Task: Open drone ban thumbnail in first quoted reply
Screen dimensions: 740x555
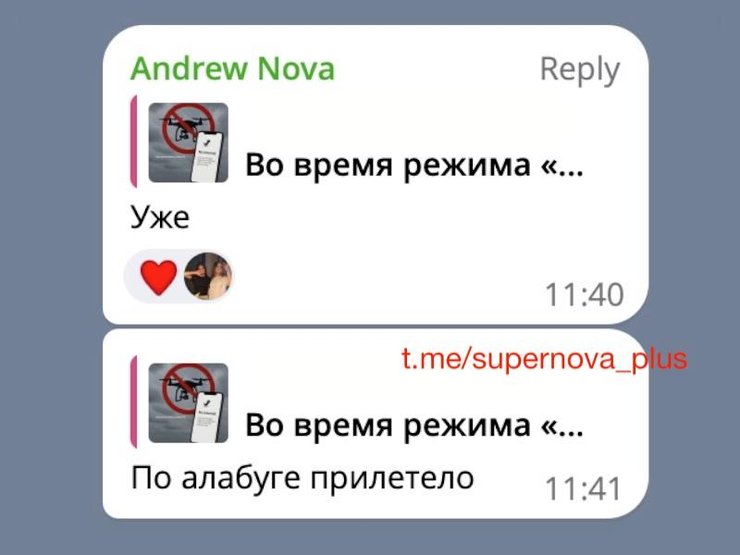Action: pos(188,143)
